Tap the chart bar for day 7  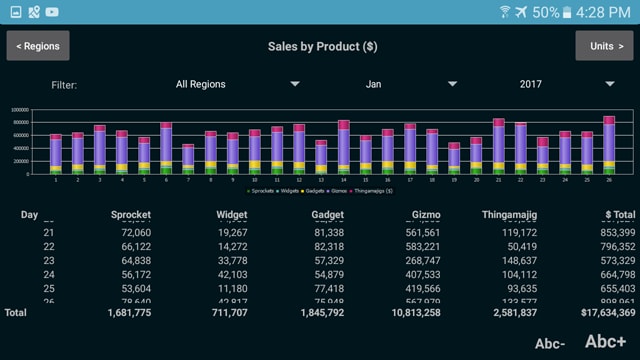click(x=188, y=159)
